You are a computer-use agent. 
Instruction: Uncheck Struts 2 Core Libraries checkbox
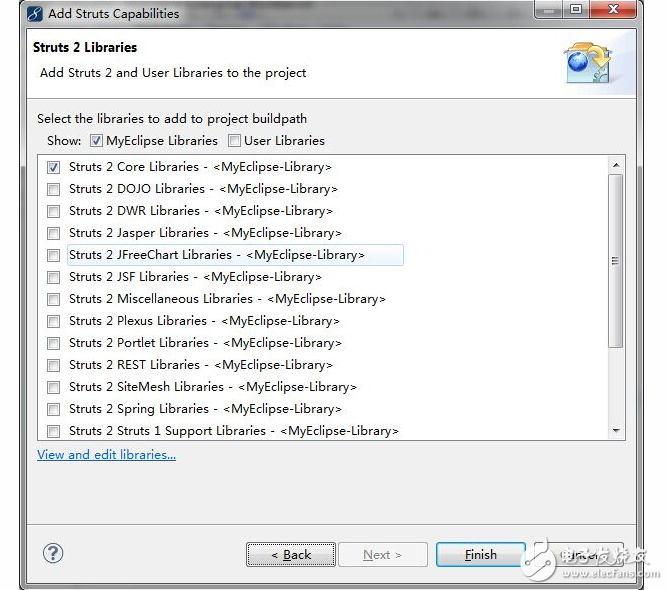(53, 167)
